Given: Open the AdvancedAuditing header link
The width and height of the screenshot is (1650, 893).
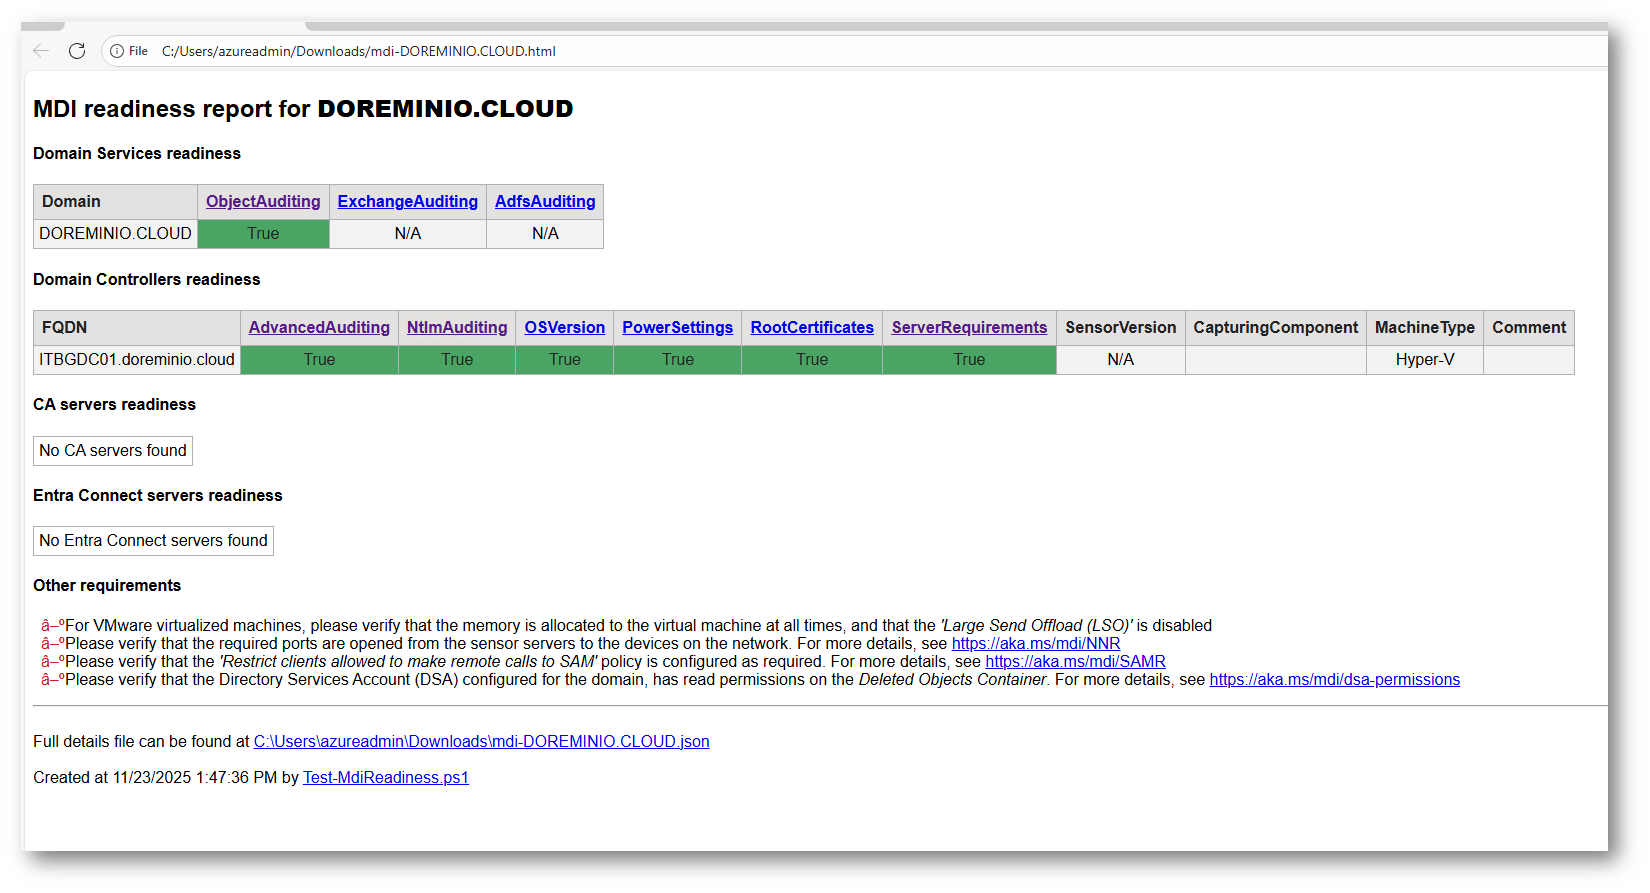Looking at the screenshot, I should 319,328.
